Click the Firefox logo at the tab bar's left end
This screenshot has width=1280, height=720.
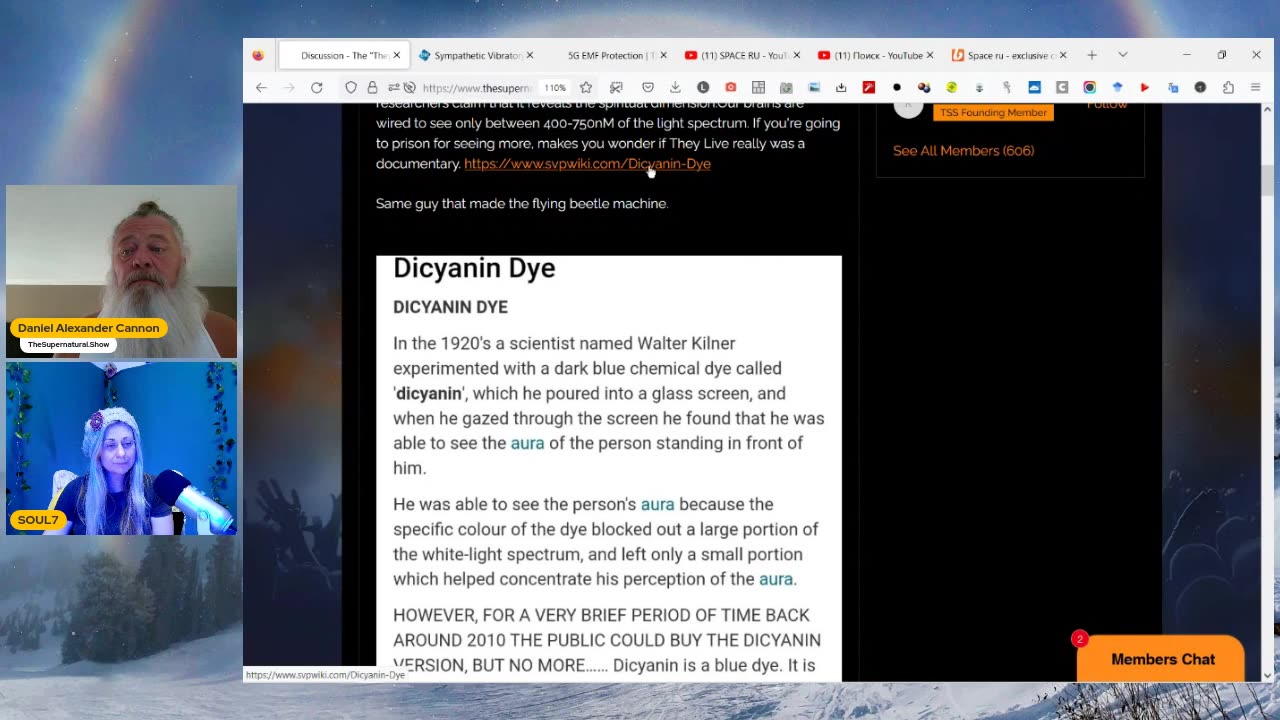(x=258, y=55)
